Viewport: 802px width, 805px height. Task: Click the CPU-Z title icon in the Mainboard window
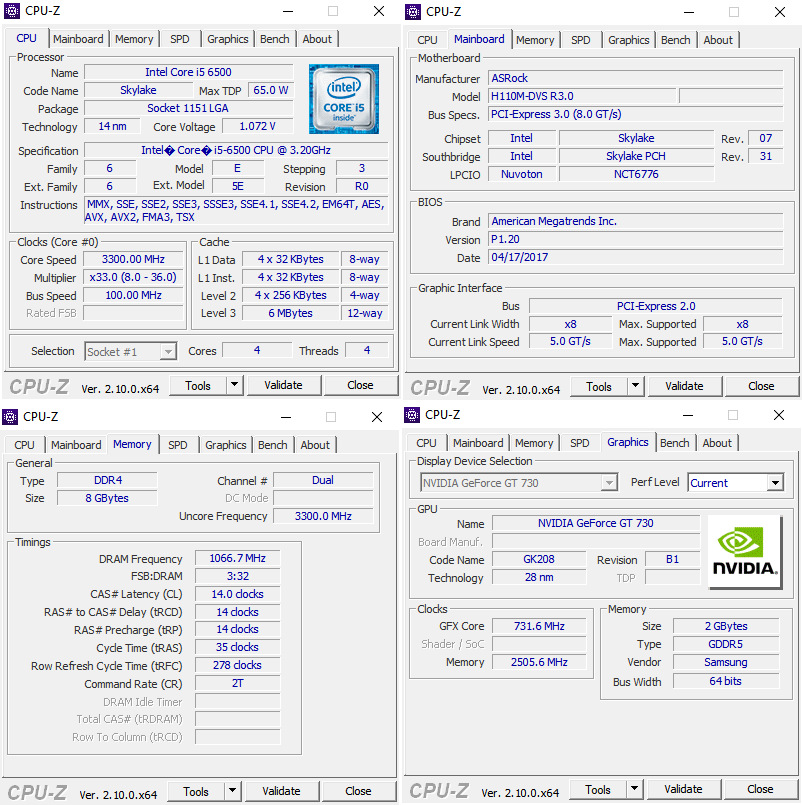click(x=413, y=12)
